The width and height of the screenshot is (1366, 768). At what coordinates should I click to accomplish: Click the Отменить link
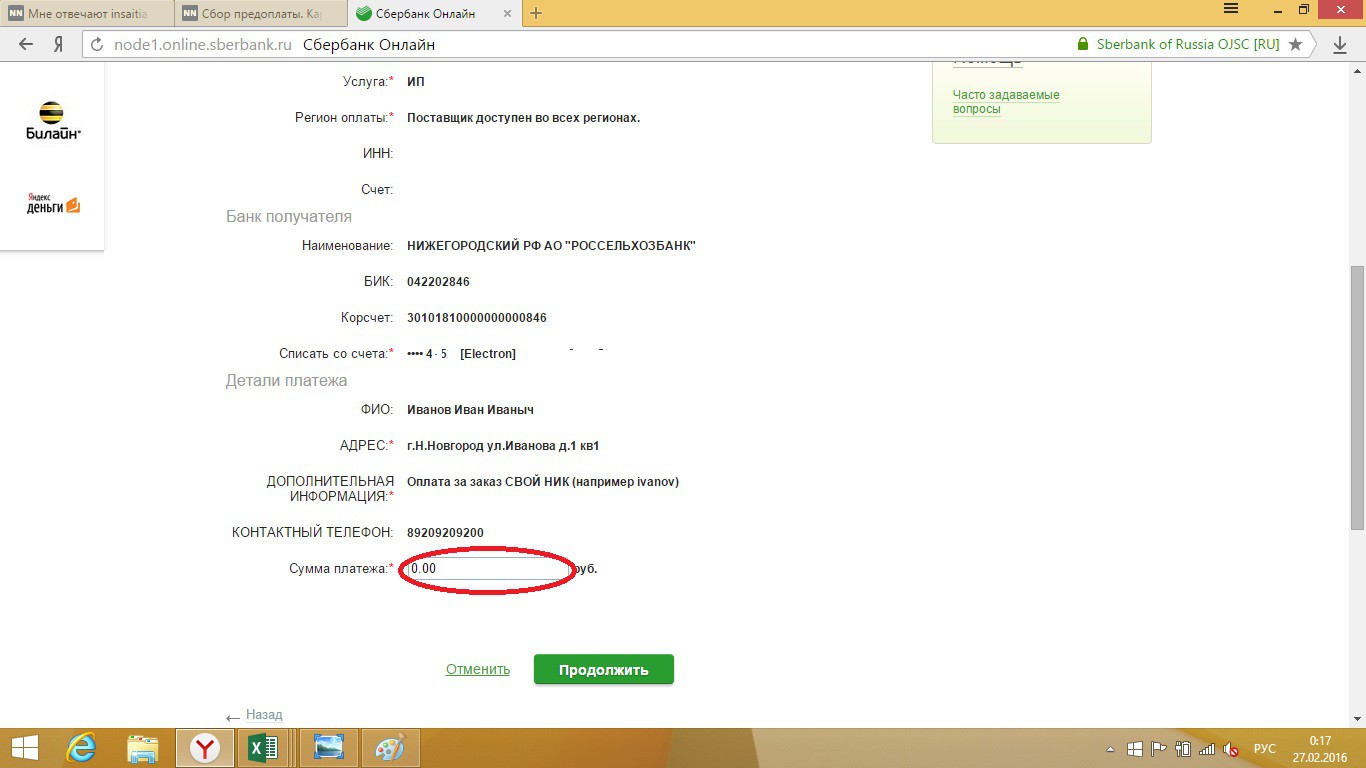click(478, 670)
